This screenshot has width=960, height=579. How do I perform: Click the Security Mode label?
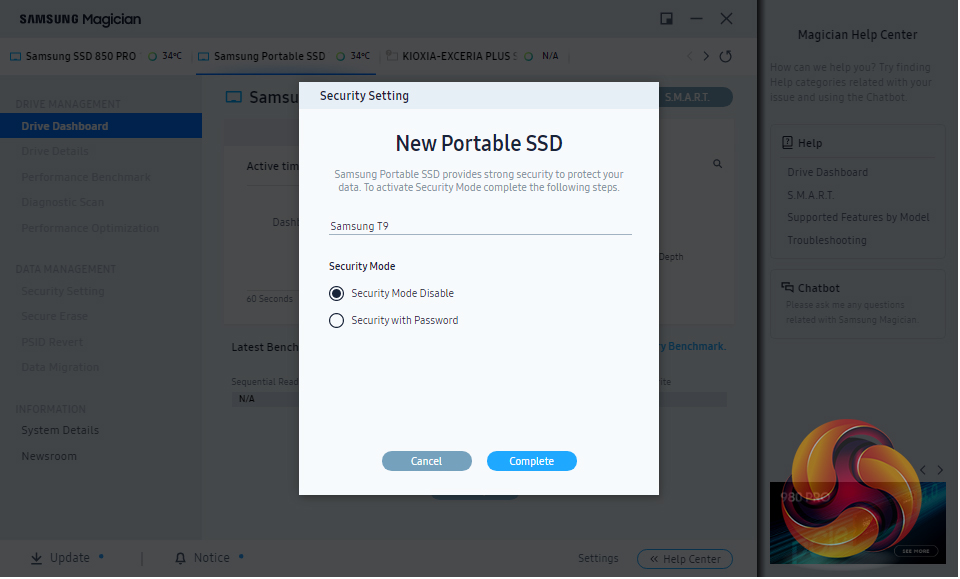362,267
